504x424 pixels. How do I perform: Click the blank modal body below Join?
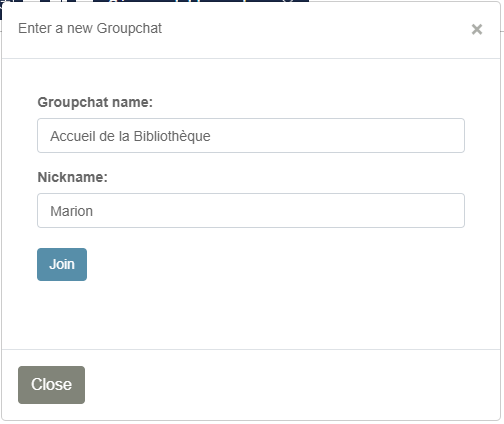(x=251, y=315)
